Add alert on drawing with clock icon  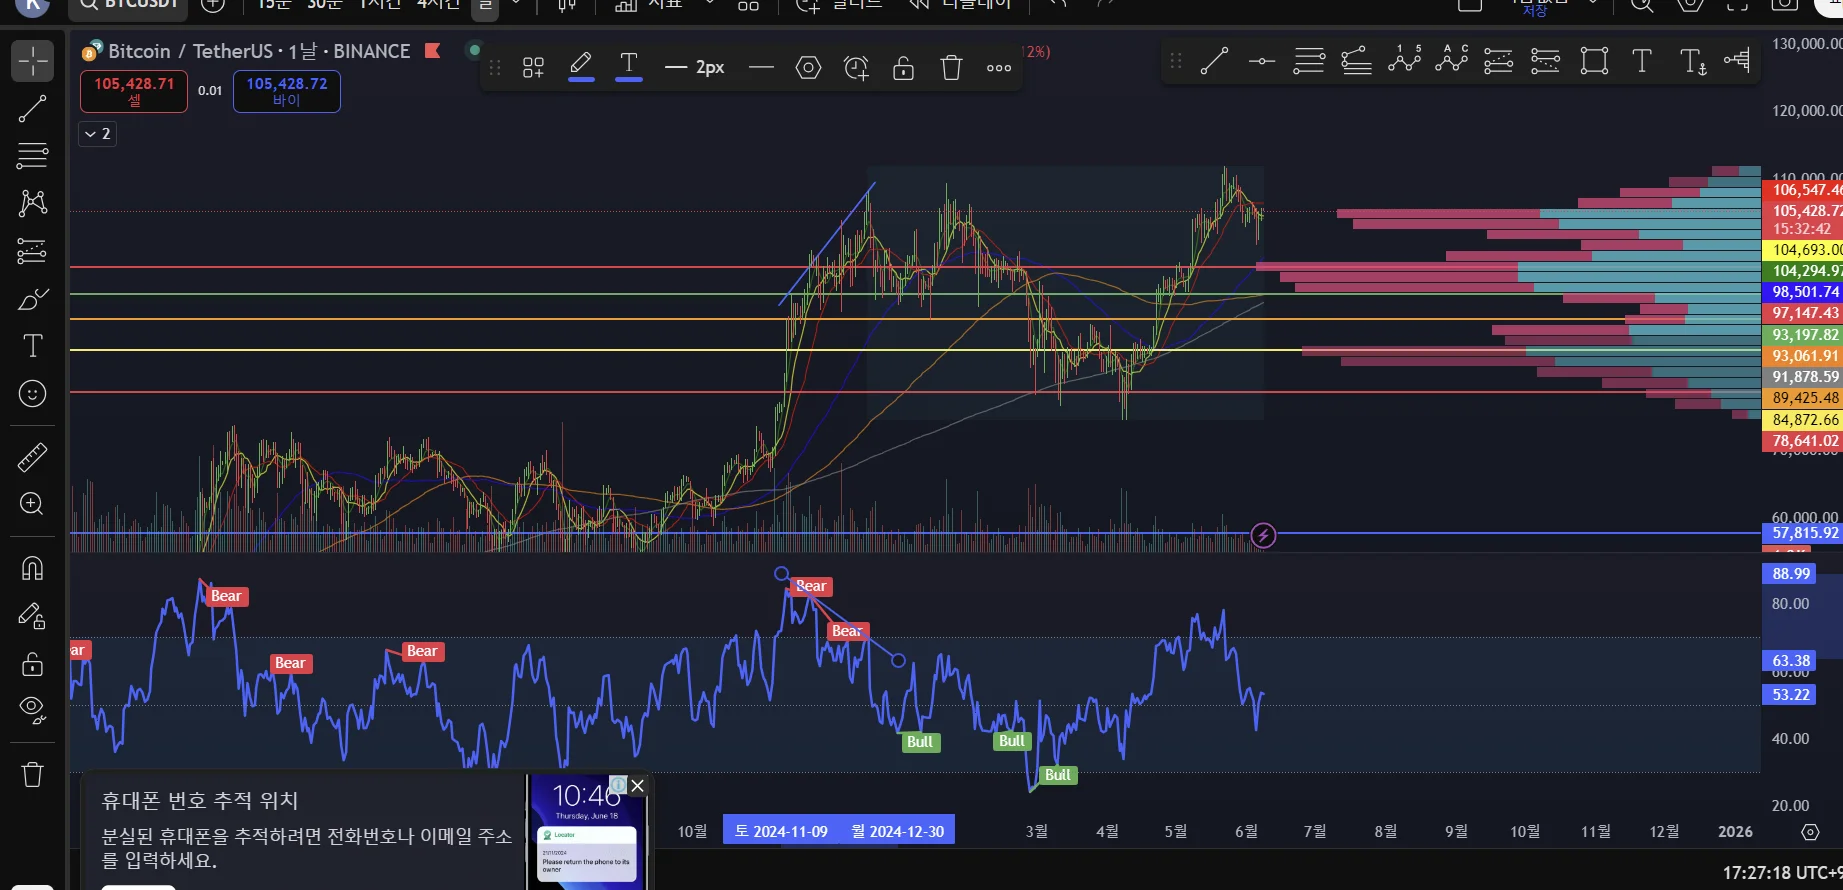pos(856,68)
